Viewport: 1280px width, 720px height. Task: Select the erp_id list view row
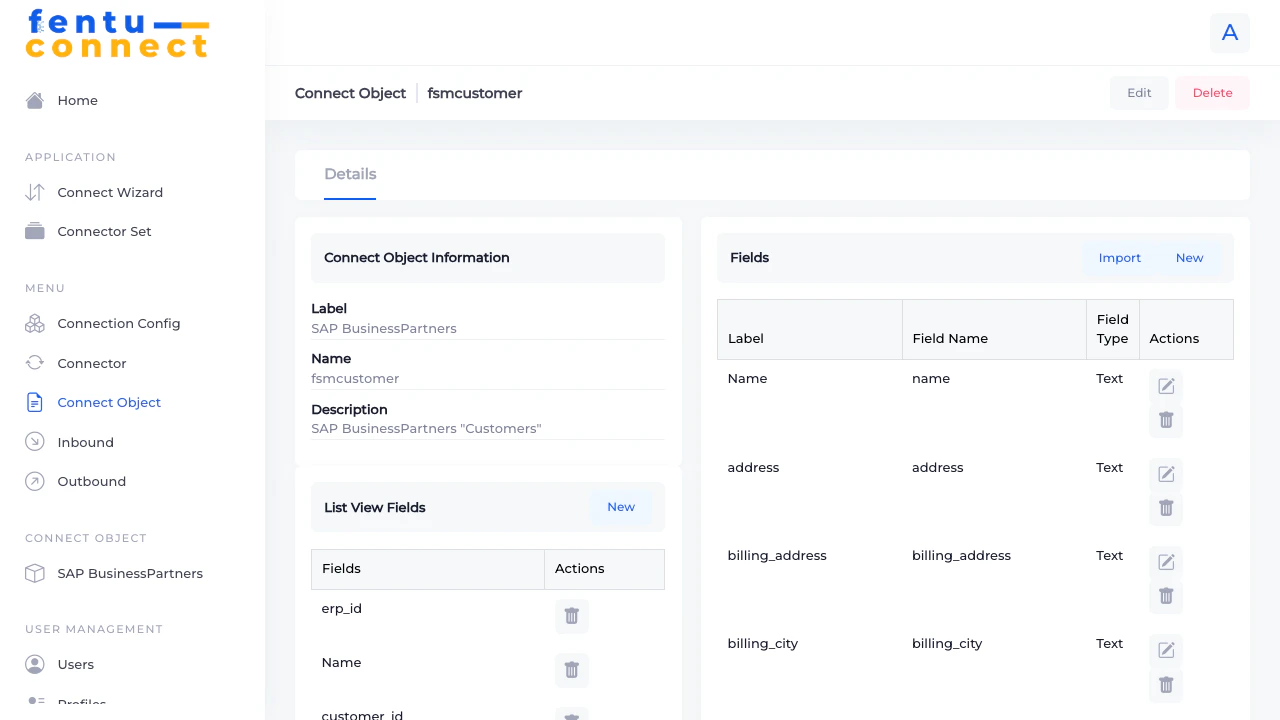(488, 616)
